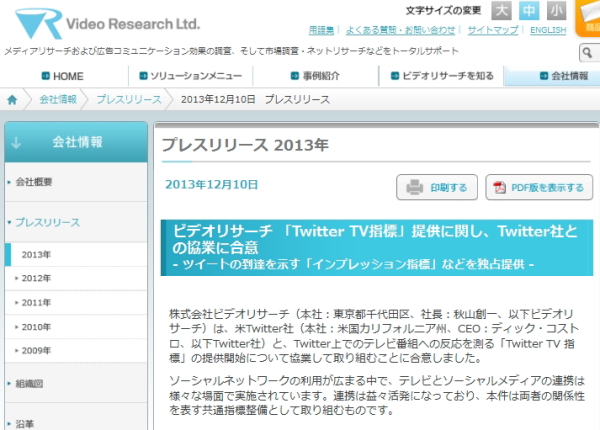Click the magnifier search icon
This screenshot has width=600, height=430.
pyautogui.click(x=588, y=53)
